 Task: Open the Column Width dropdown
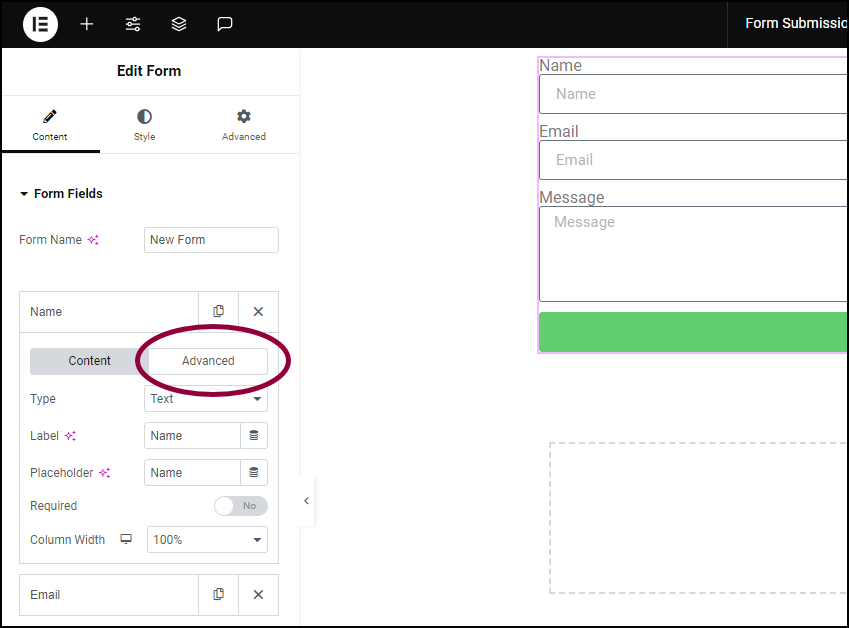pyautogui.click(x=207, y=539)
